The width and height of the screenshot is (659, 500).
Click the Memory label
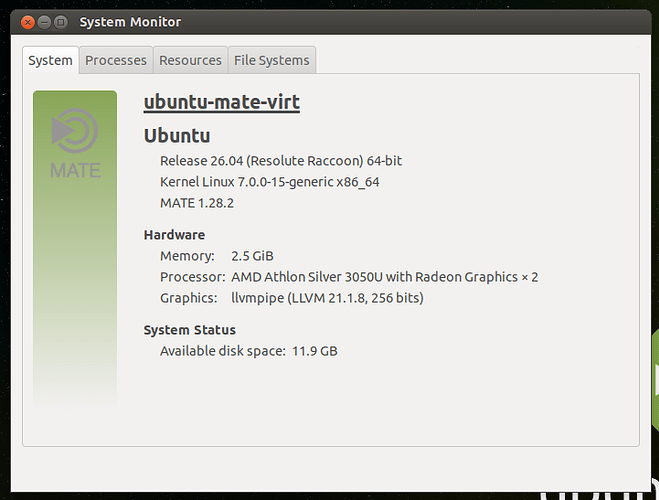187,256
